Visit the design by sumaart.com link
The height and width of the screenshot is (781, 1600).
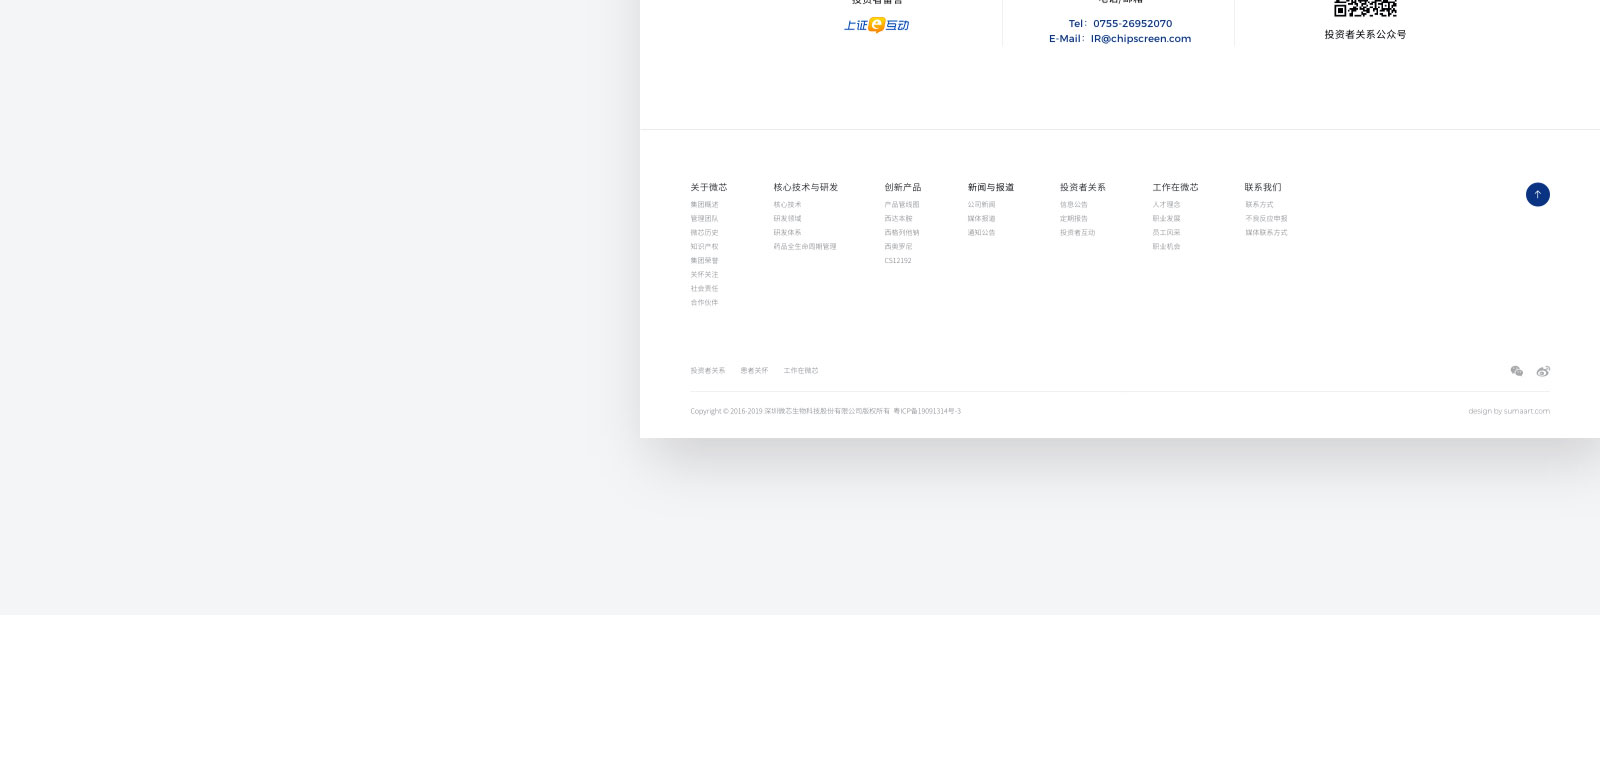[x=1508, y=411]
